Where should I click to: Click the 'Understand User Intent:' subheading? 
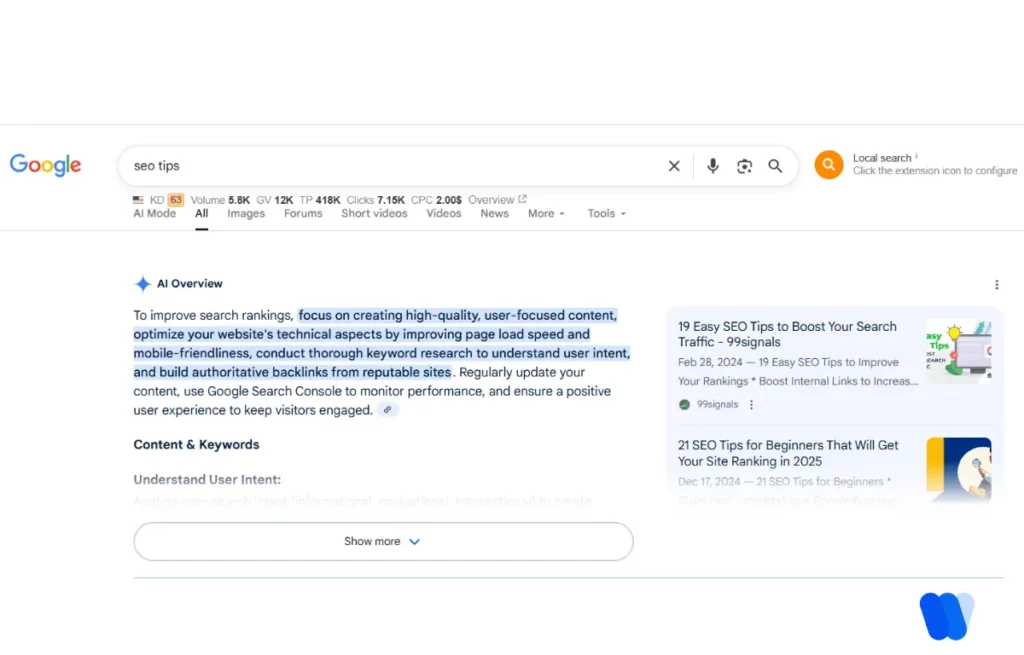click(207, 479)
